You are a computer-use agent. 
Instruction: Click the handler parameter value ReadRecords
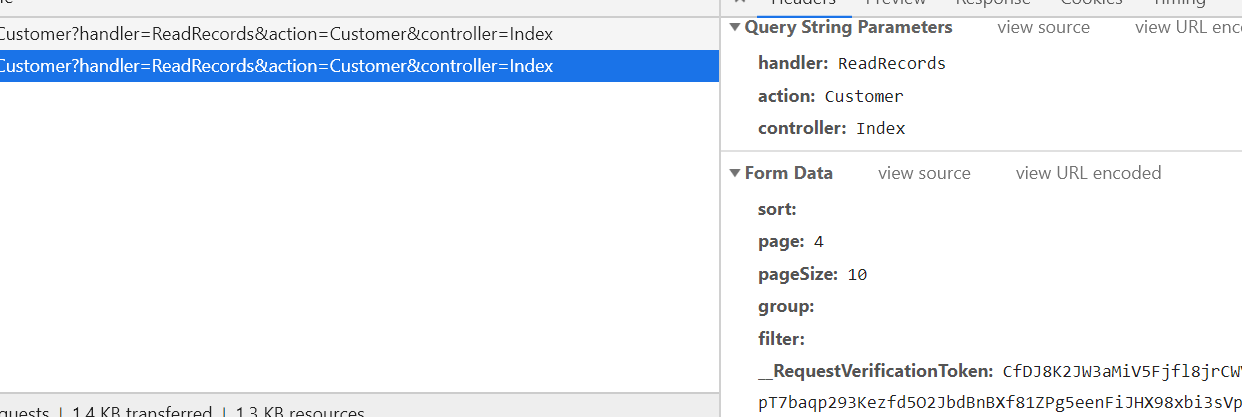point(891,64)
